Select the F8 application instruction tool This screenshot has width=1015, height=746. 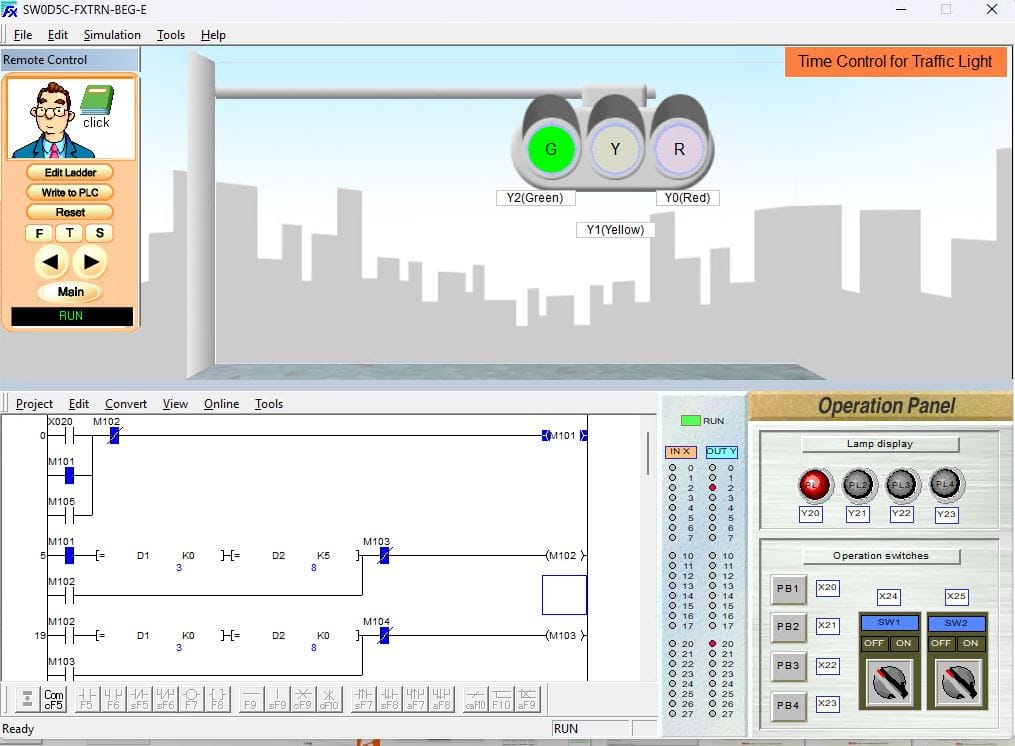217,698
